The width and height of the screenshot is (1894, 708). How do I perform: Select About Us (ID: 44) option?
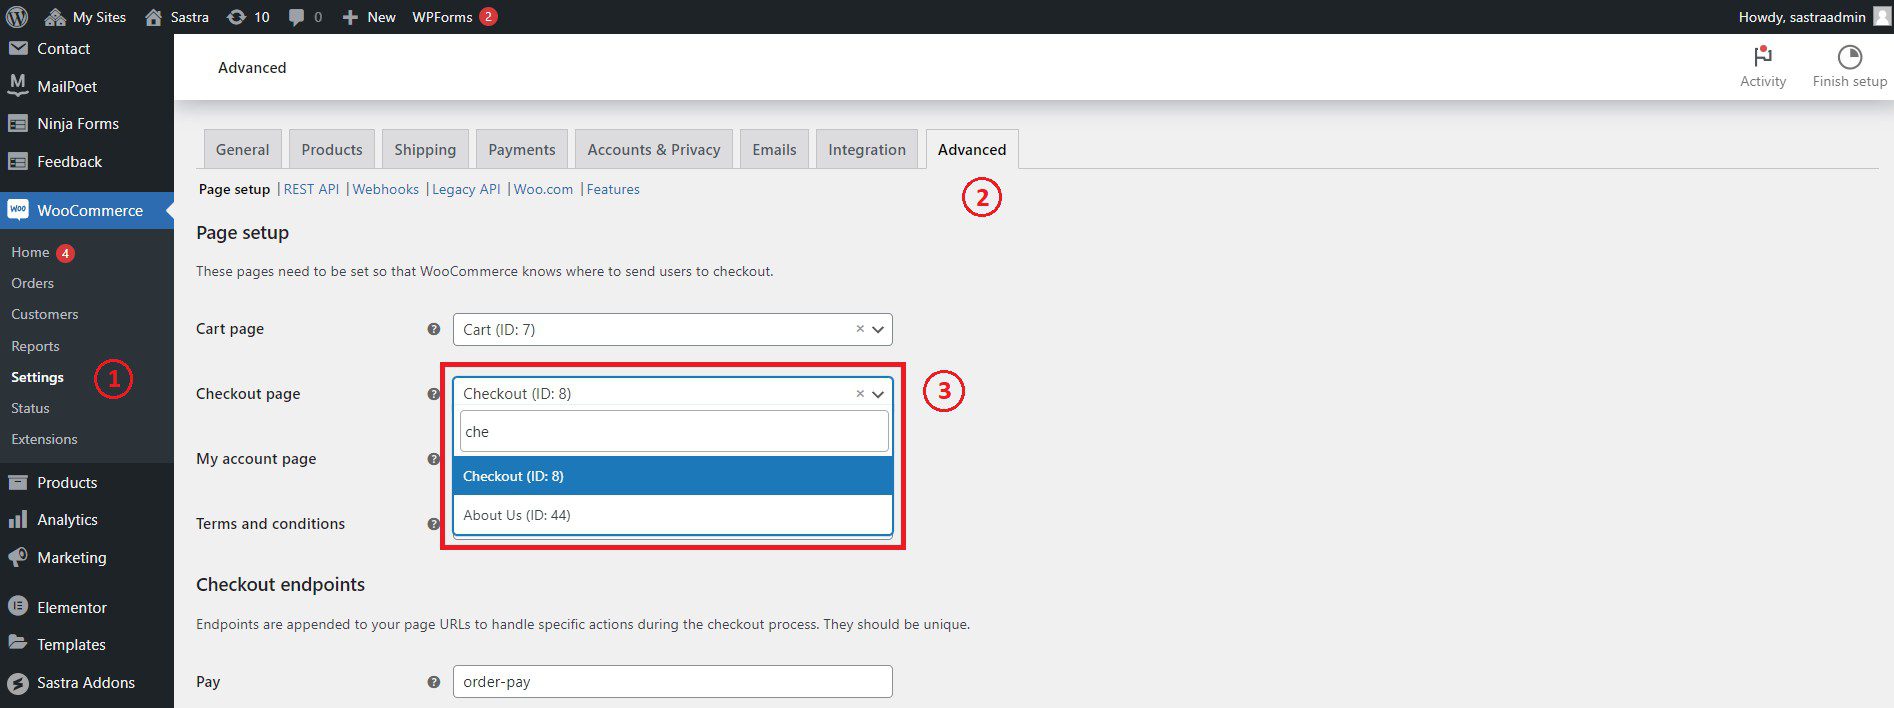(x=672, y=515)
